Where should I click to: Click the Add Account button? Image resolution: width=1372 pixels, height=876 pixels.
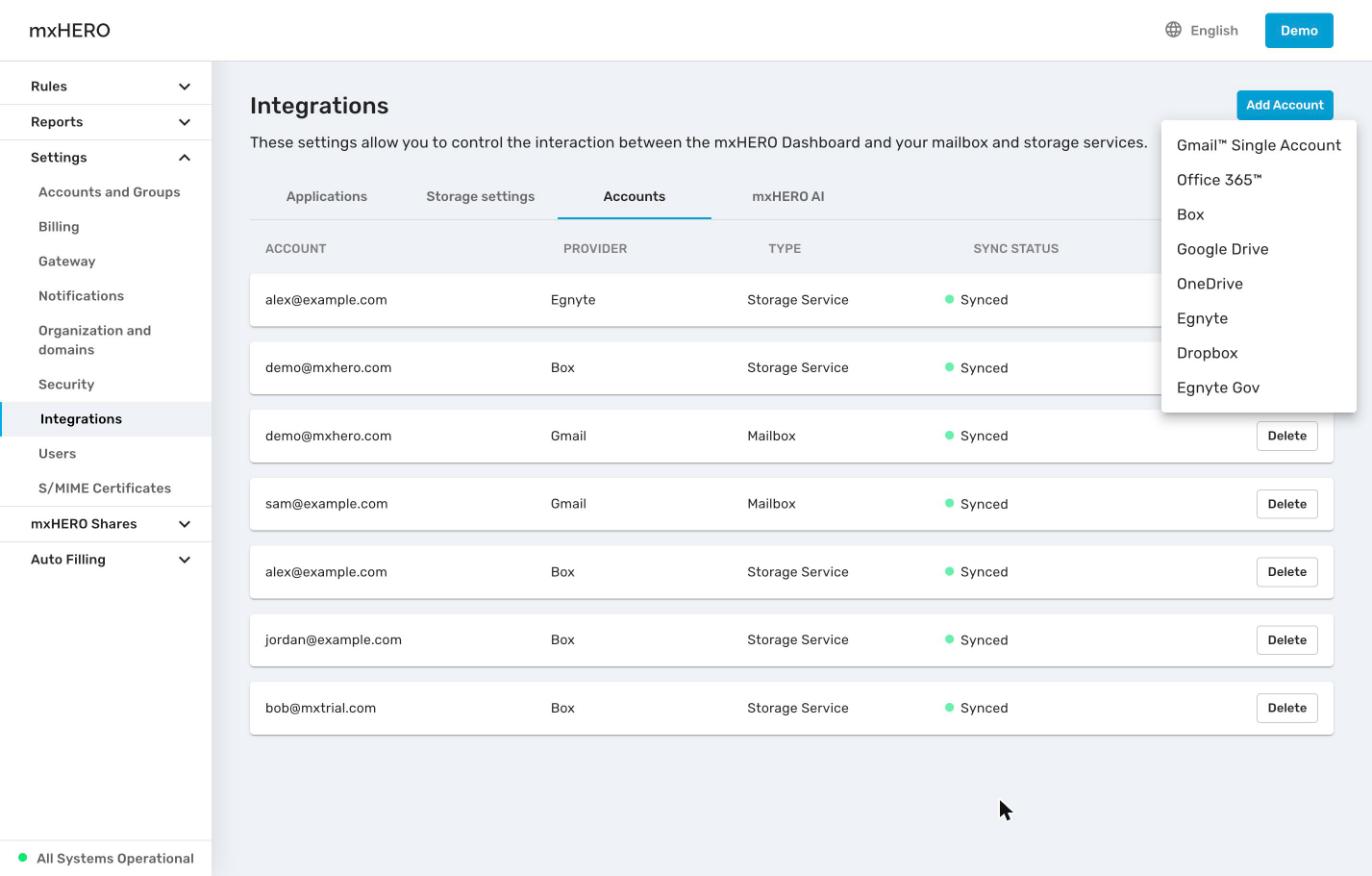coord(1284,105)
